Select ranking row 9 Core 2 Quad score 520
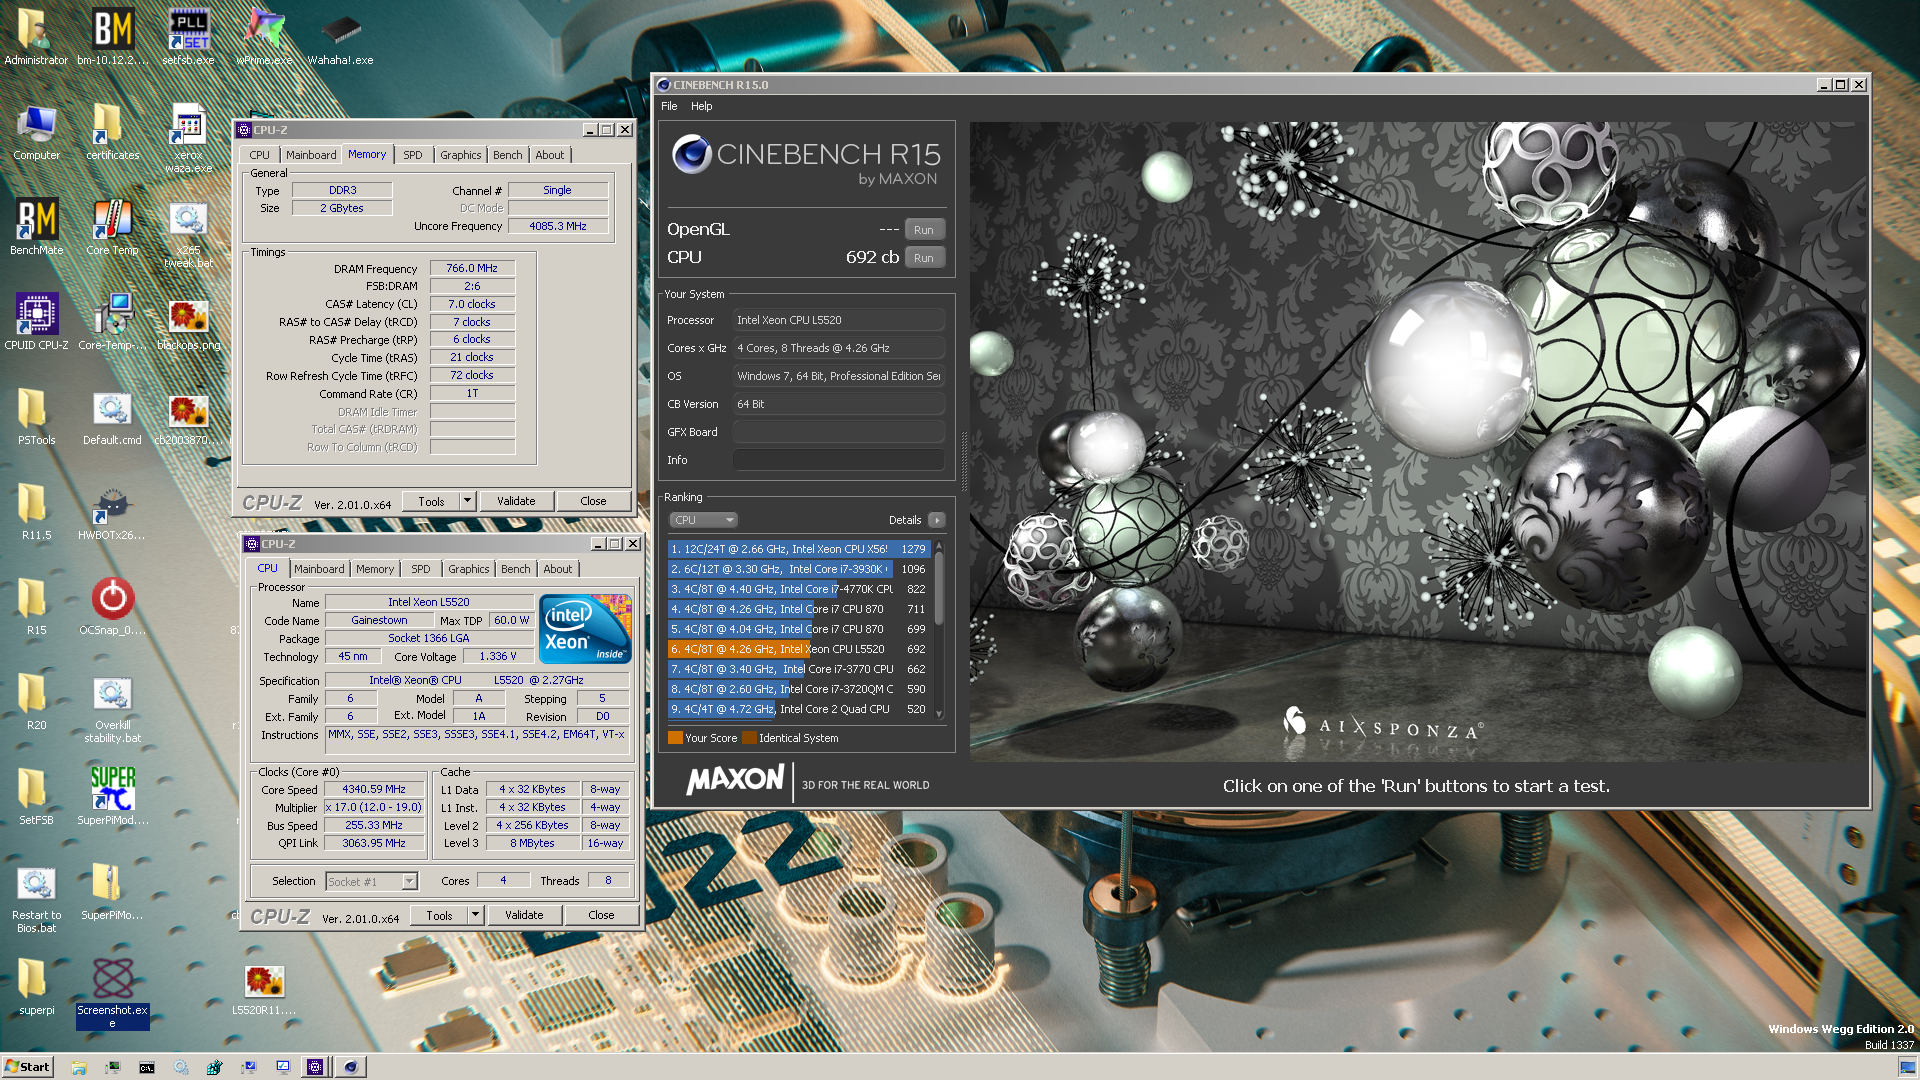Screen dimensions: 1920x1080 point(799,709)
